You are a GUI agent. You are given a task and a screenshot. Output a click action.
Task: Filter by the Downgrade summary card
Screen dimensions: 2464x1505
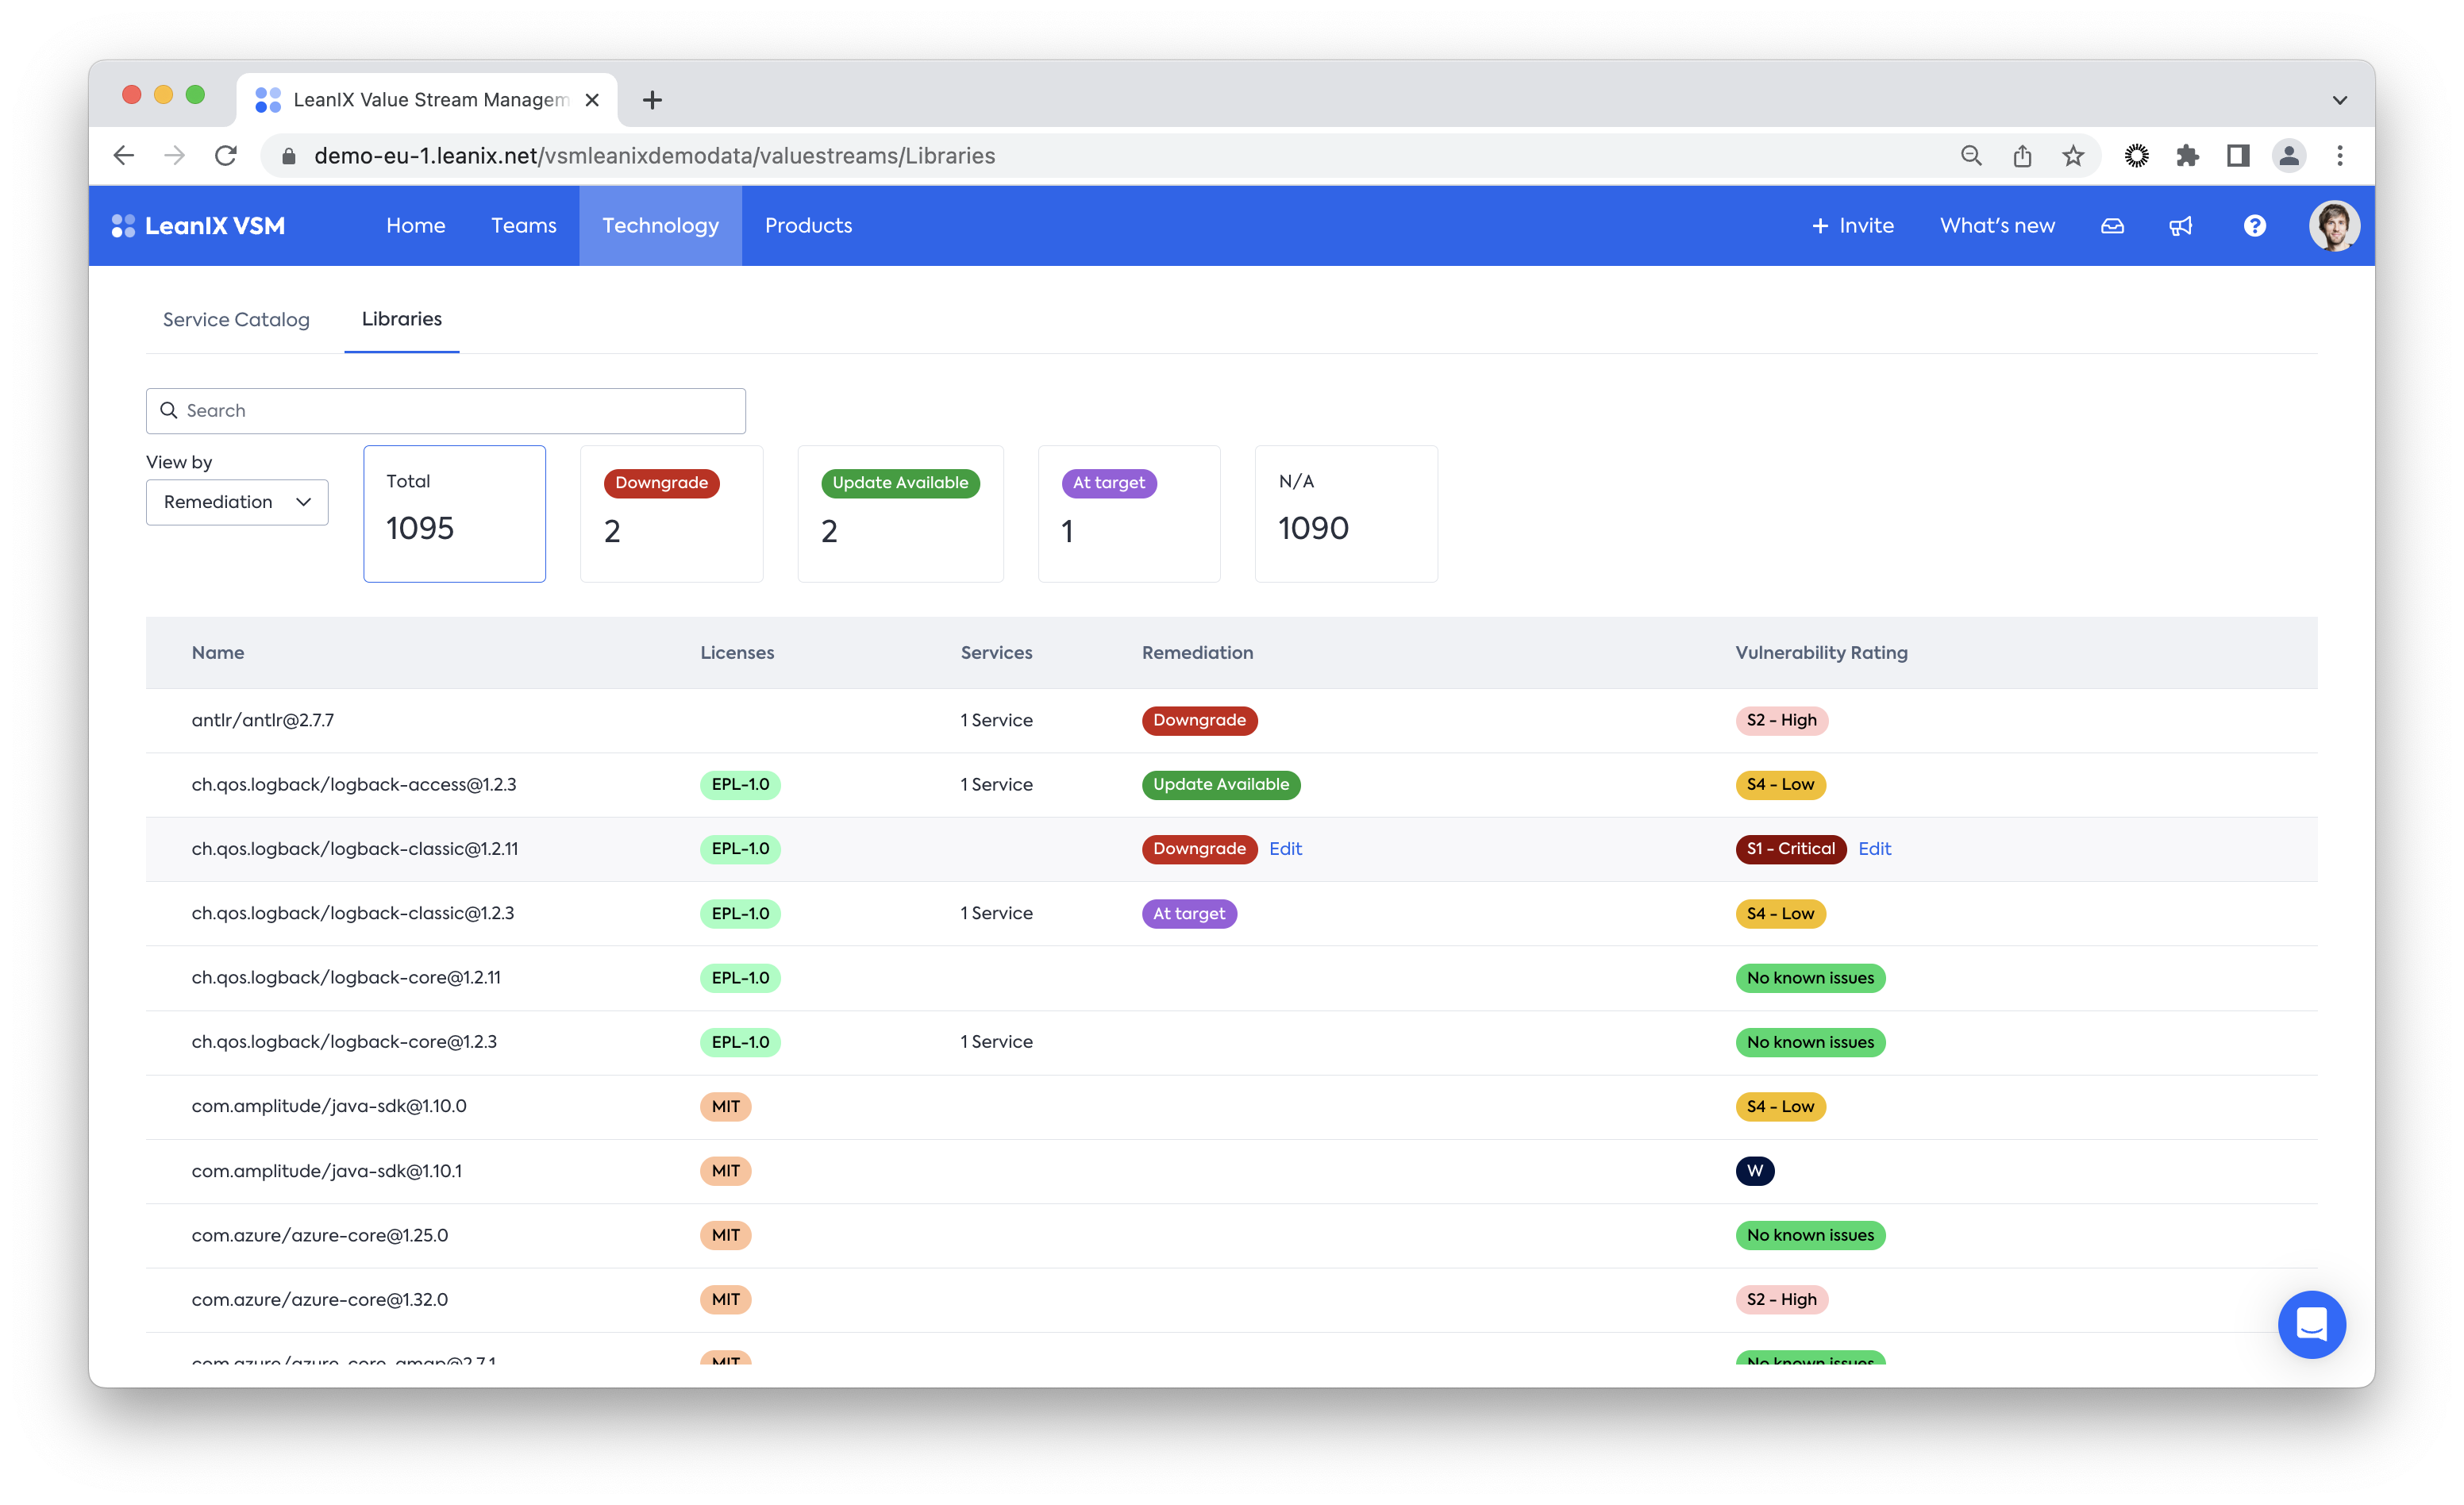click(671, 513)
